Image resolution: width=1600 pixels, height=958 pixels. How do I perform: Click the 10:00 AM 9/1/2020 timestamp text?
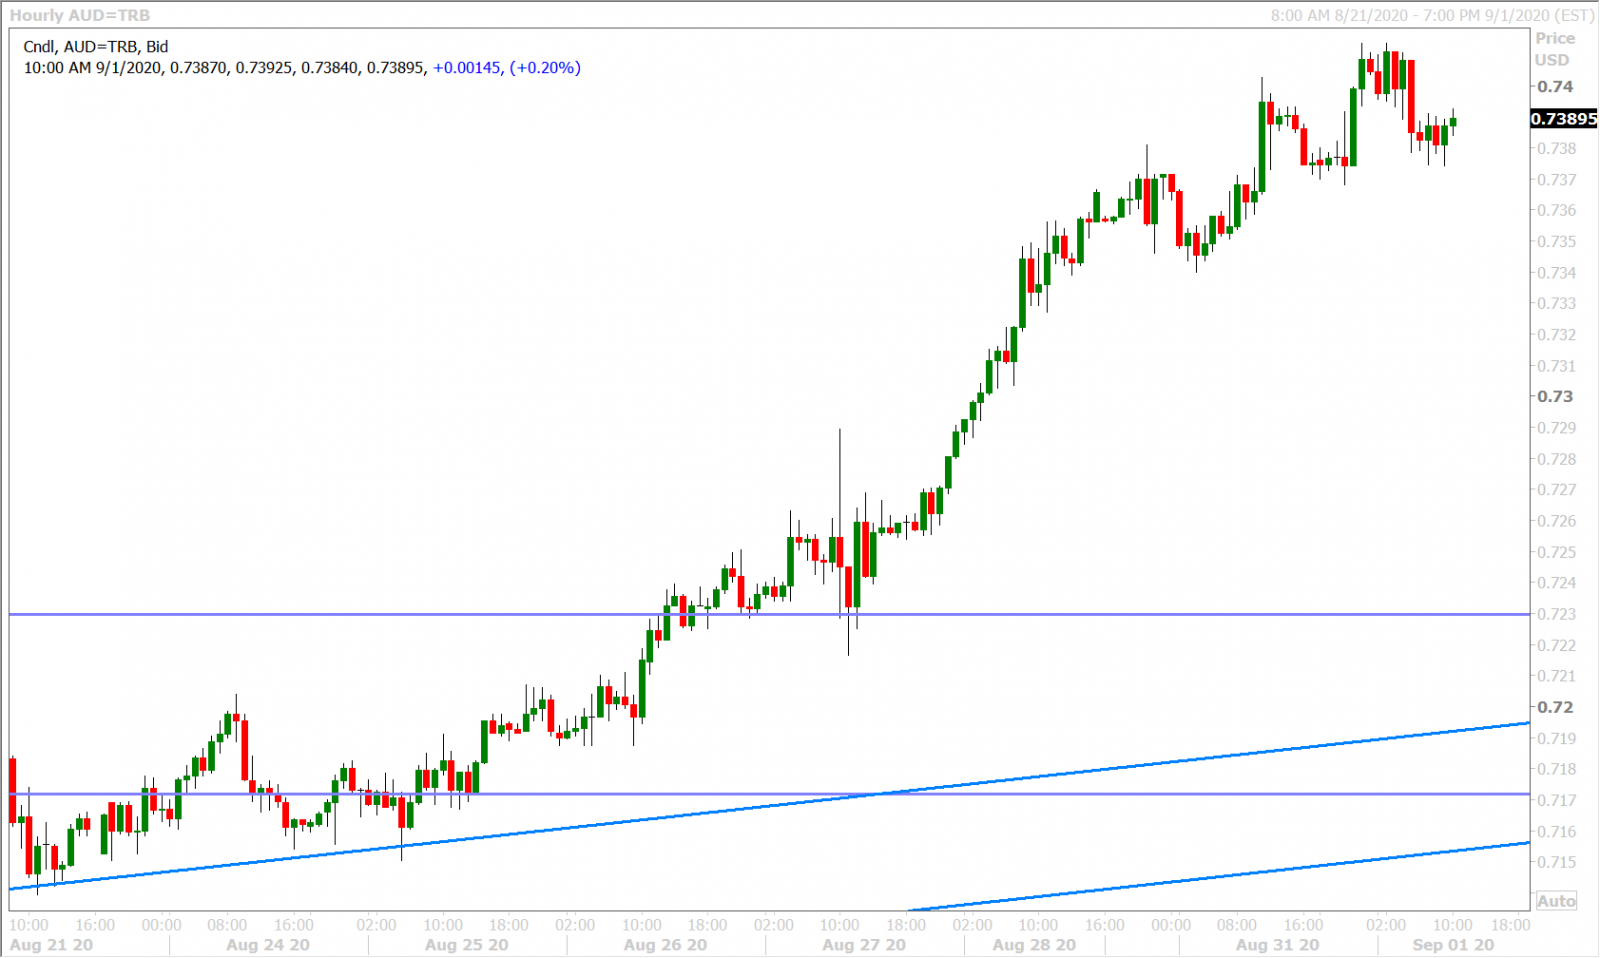tap(92, 68)
